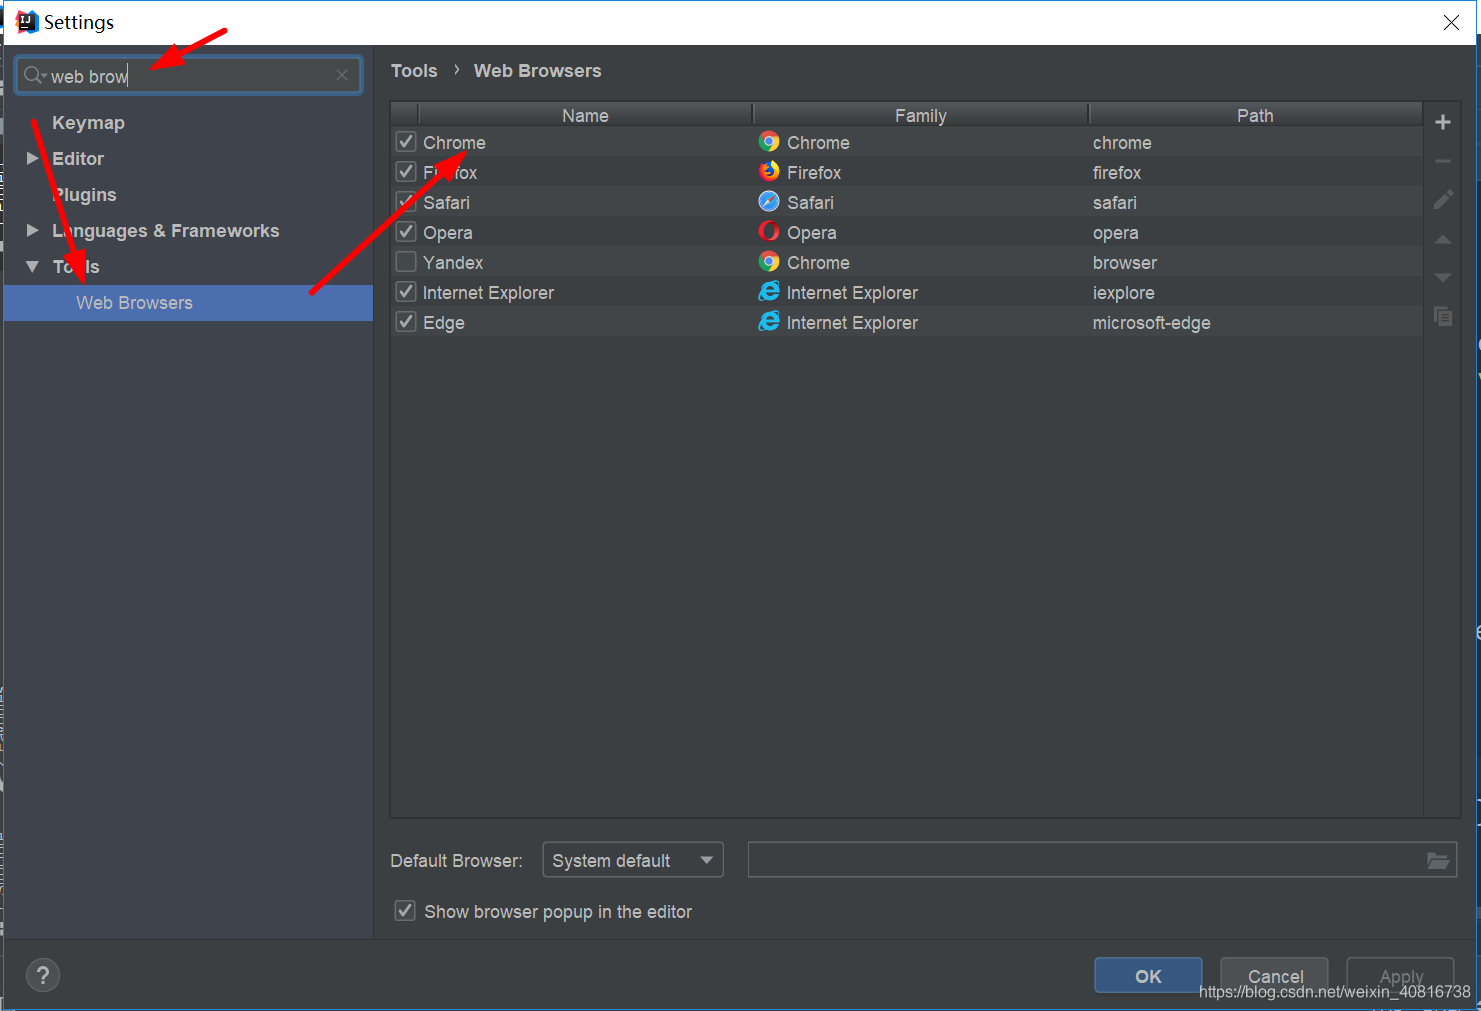Select Plugins in settings tree
Image resolution: width=1481 pixels, height=1011 pixels.
point(84,194)
